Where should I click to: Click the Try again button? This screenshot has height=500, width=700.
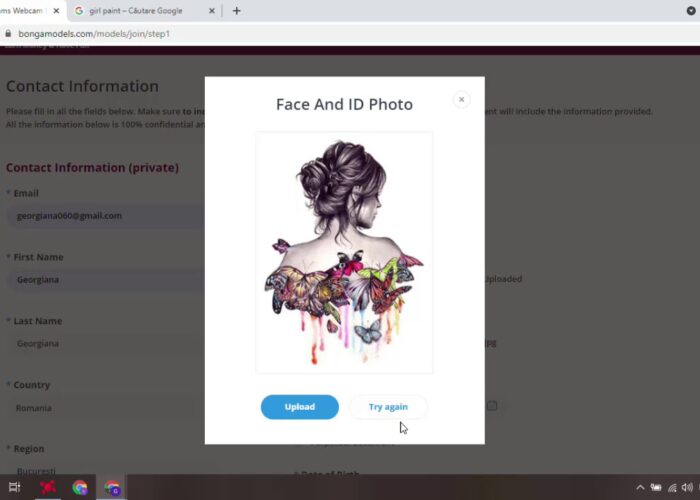point(388,407)
